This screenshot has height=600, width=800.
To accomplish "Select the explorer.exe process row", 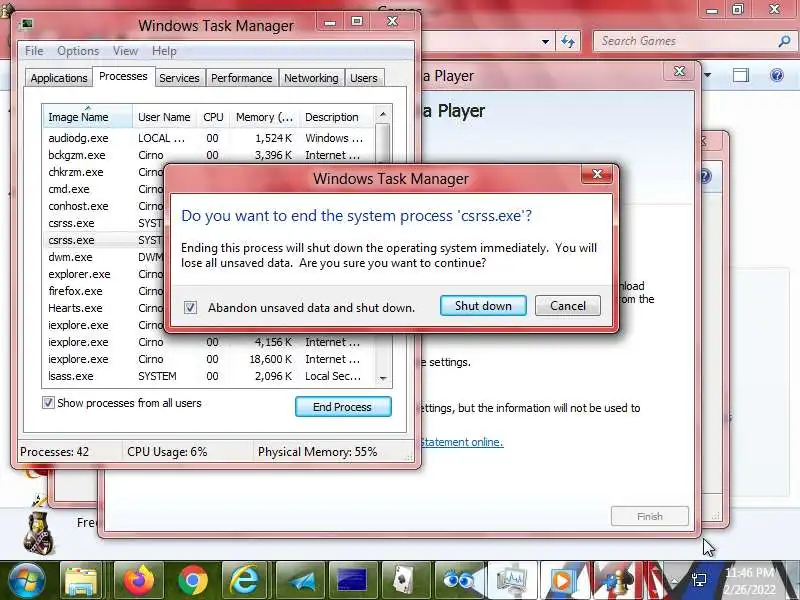I will tap(104, 274).
